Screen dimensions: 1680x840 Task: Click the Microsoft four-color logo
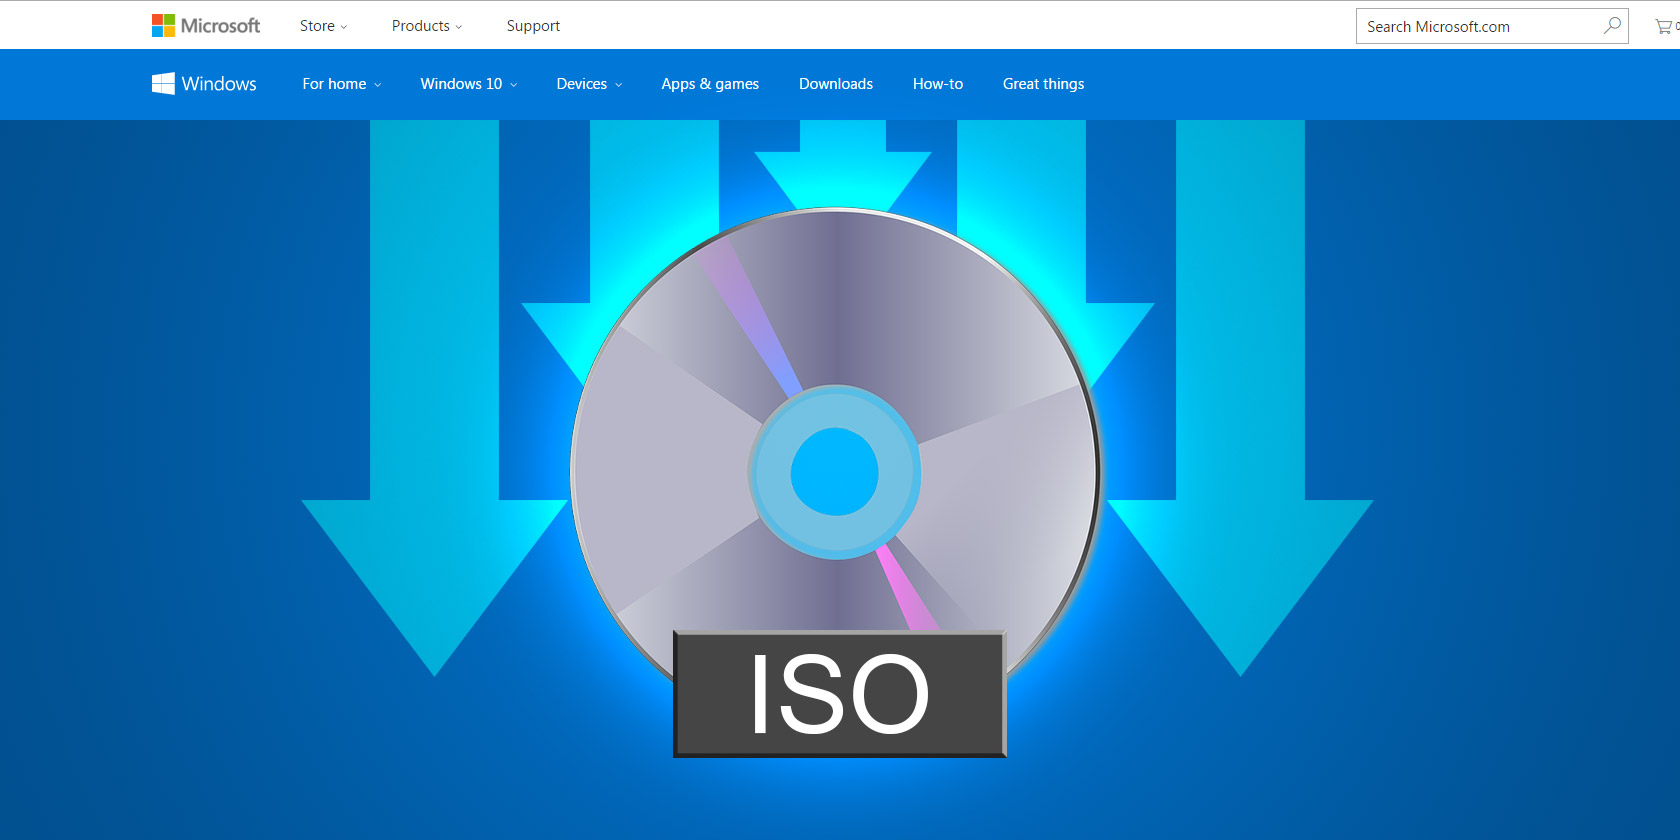pos(163,25)
